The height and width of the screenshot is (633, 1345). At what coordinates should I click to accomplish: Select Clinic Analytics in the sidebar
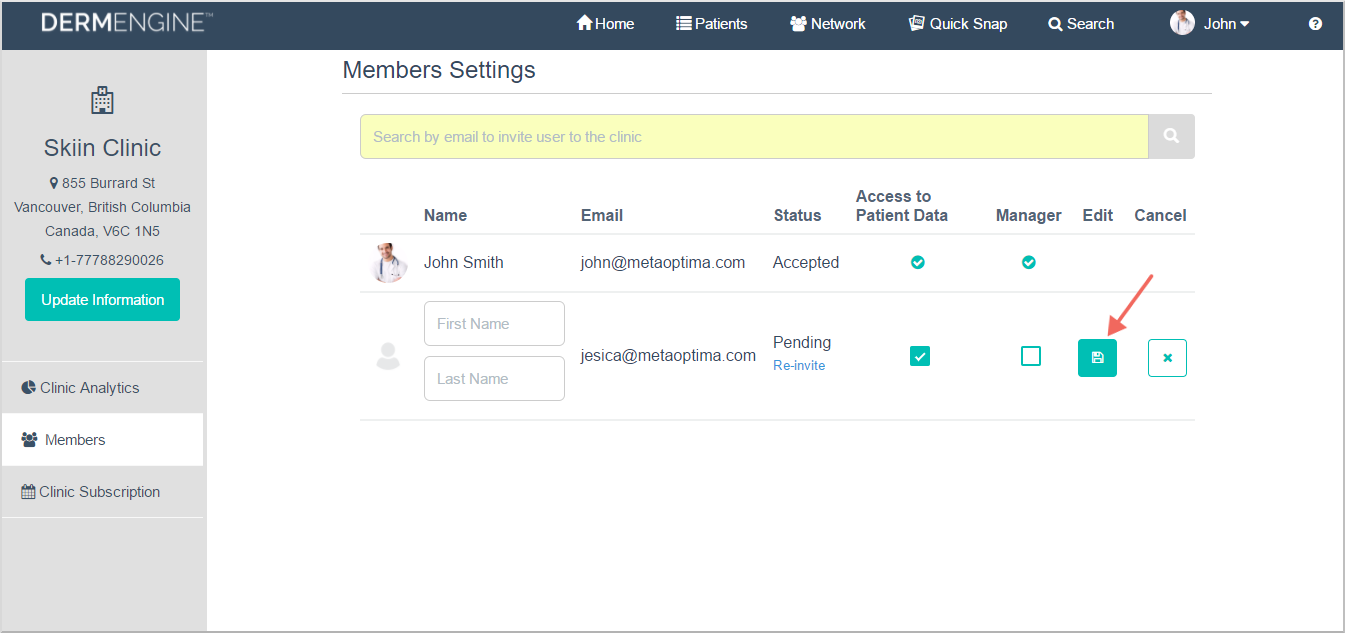(89, 388)
